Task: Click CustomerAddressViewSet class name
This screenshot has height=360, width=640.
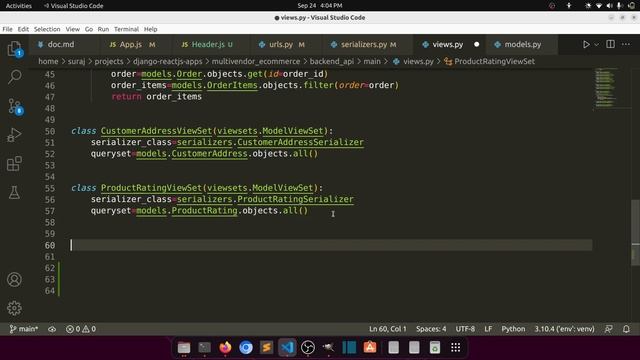Action: click(x=156, y=131)
